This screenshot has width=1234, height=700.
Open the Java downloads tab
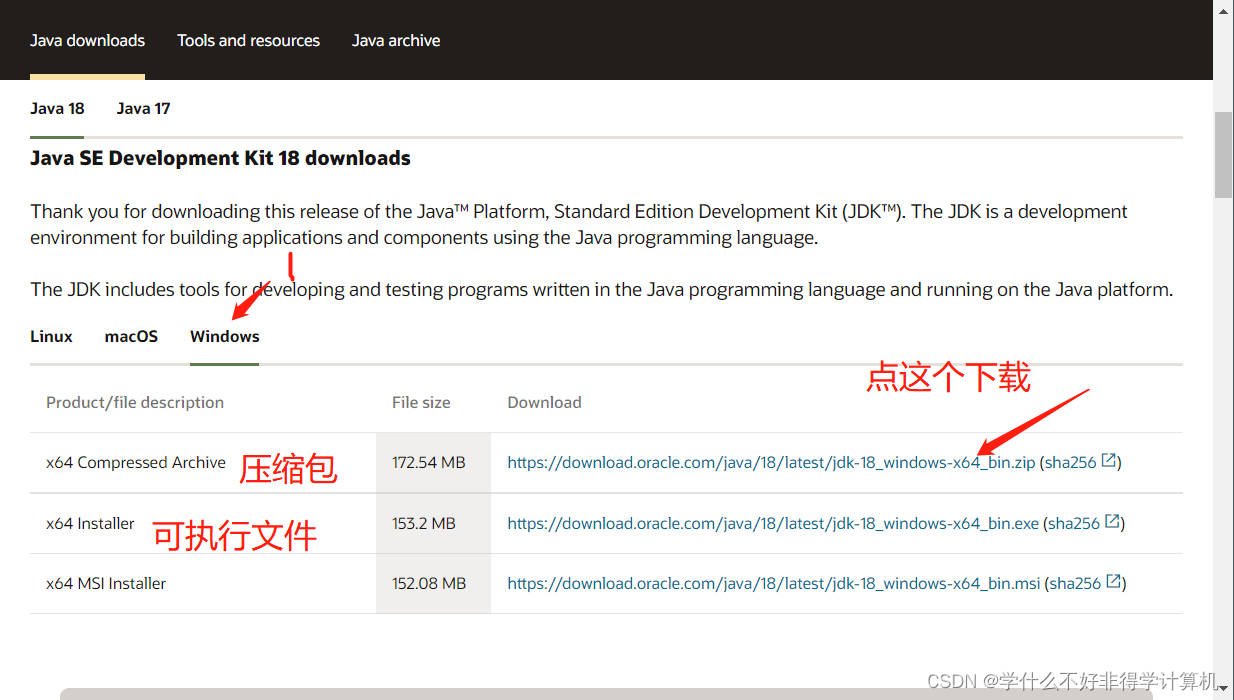[x=87, y=41]
